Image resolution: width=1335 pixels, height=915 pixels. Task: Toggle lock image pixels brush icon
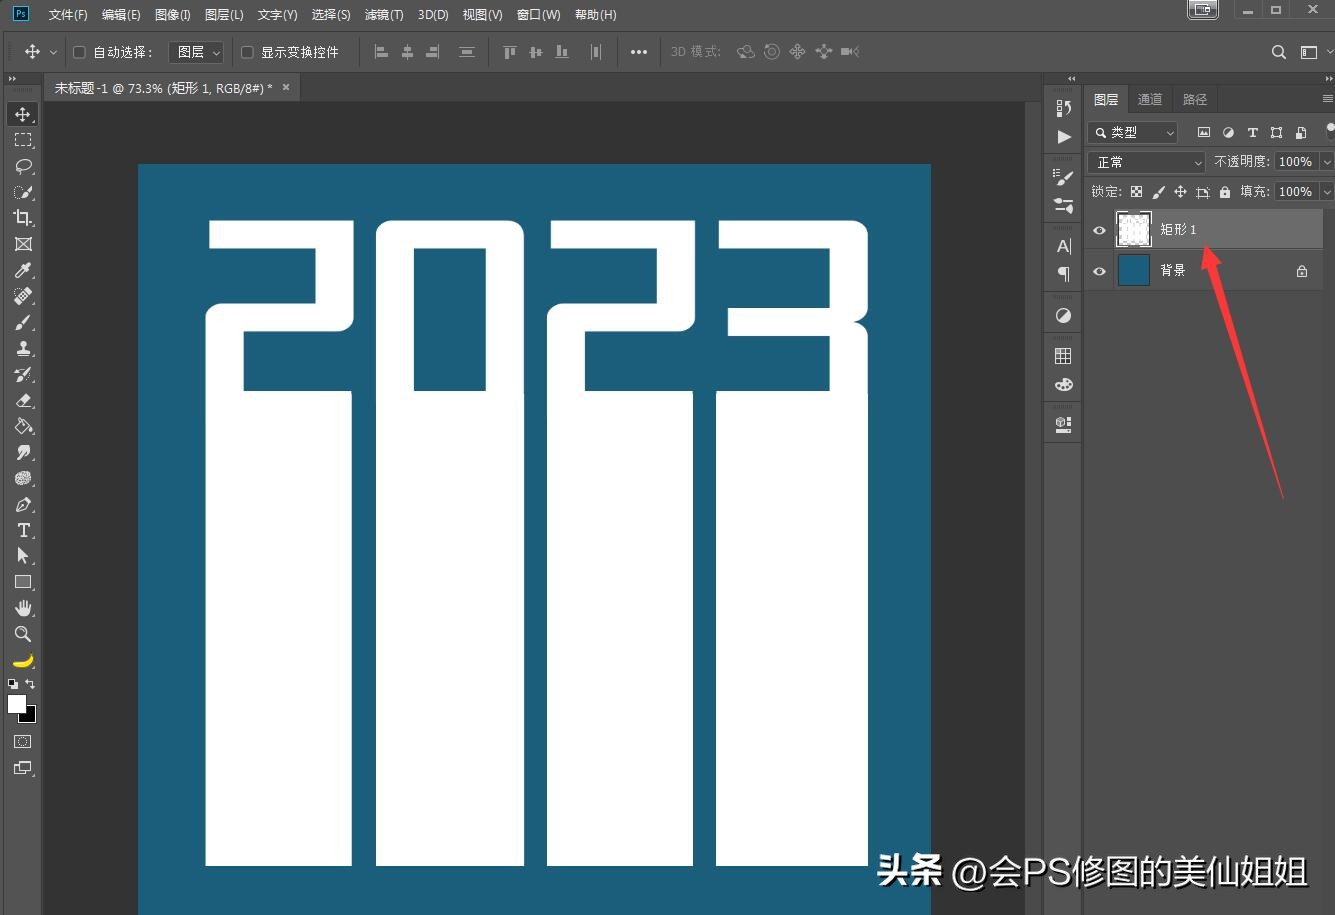pyautogui.click(x=1159, y=191)
